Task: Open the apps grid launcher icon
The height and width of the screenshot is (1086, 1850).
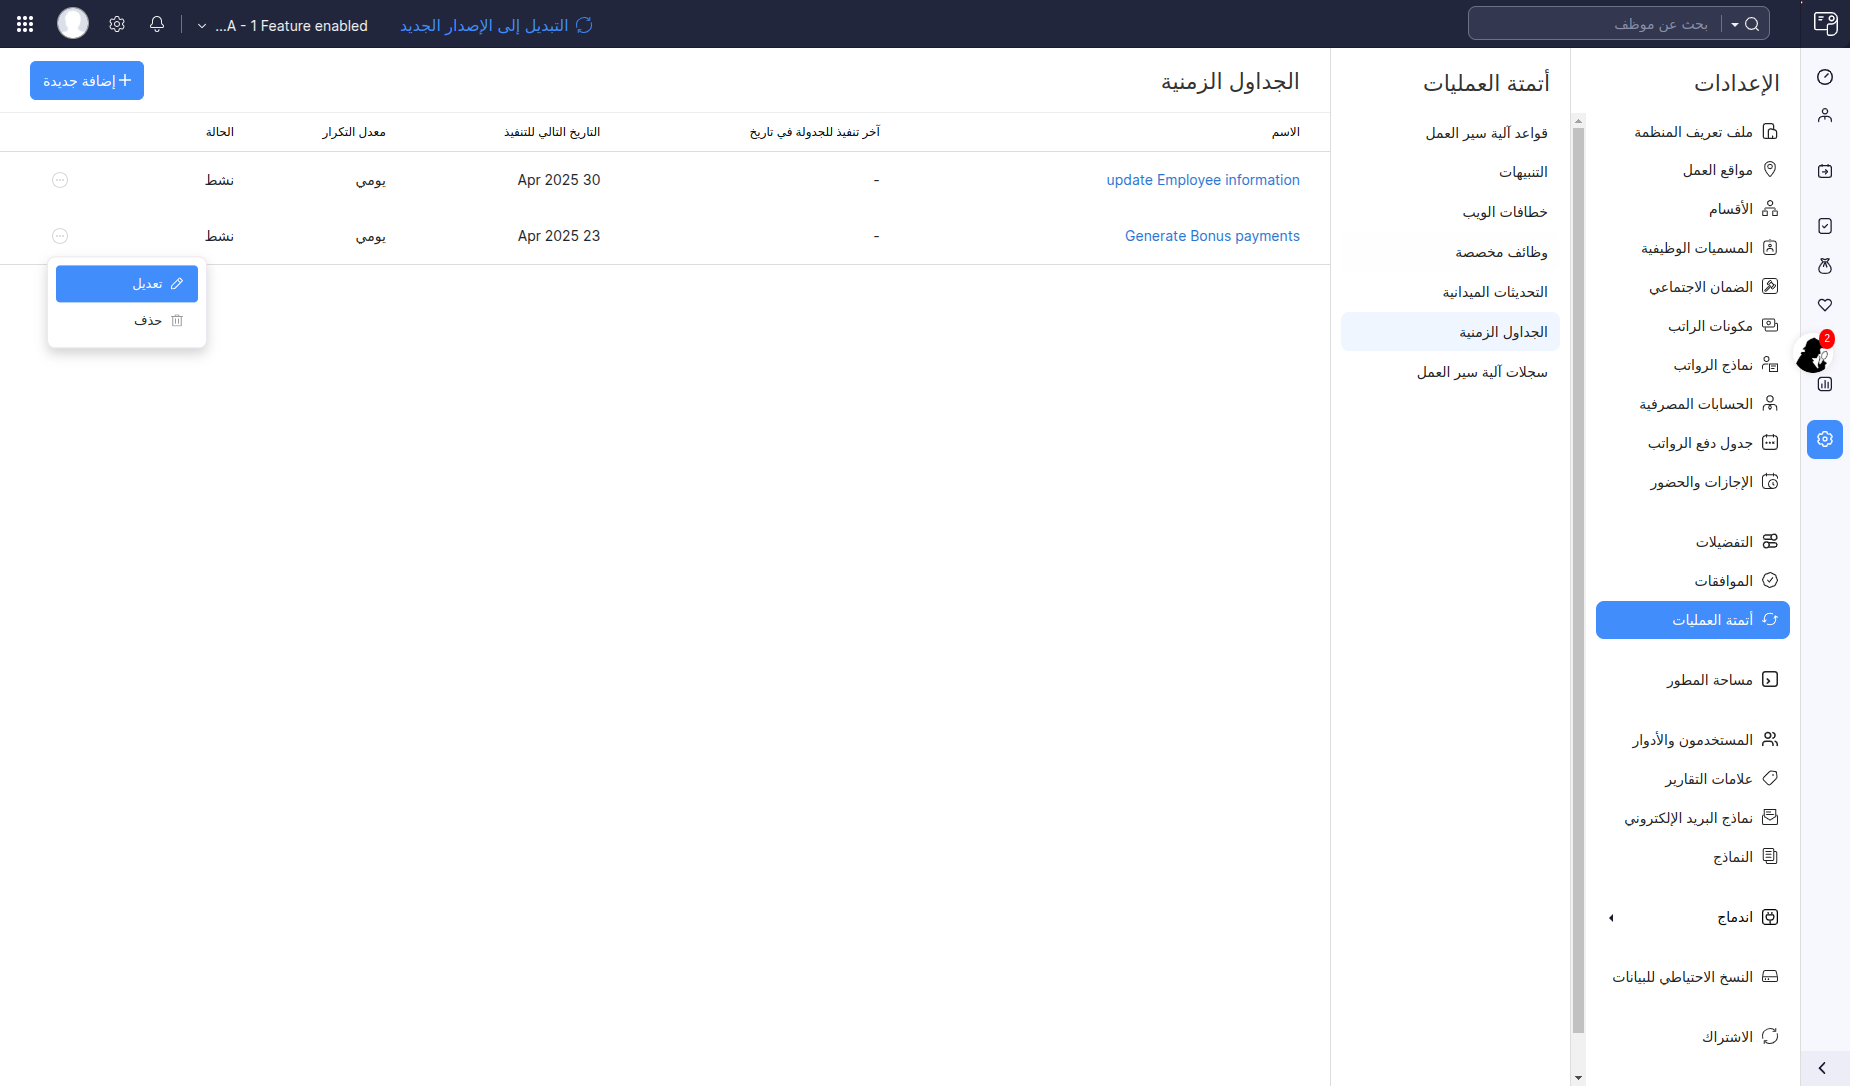Action: click(25, 24)
